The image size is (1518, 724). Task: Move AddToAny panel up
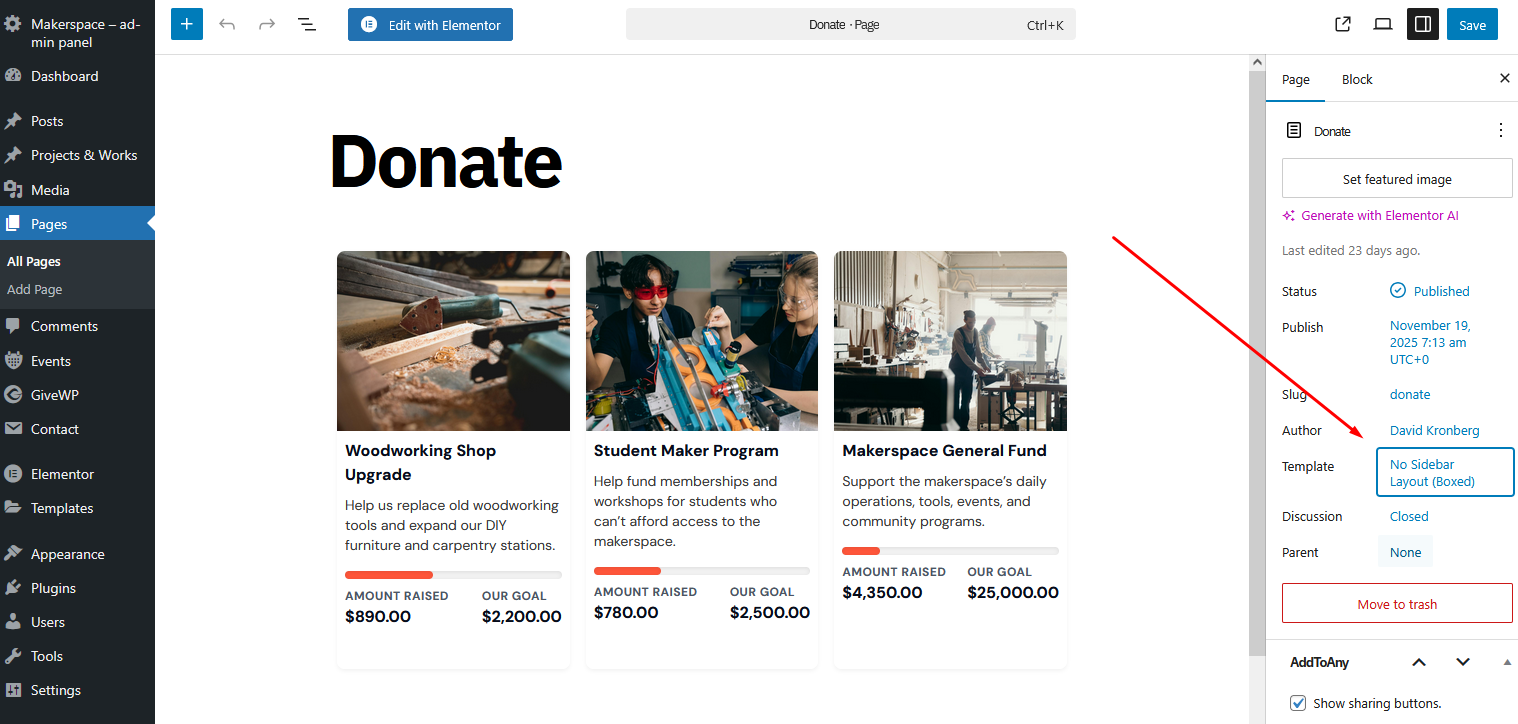[x=1419, y=662]
